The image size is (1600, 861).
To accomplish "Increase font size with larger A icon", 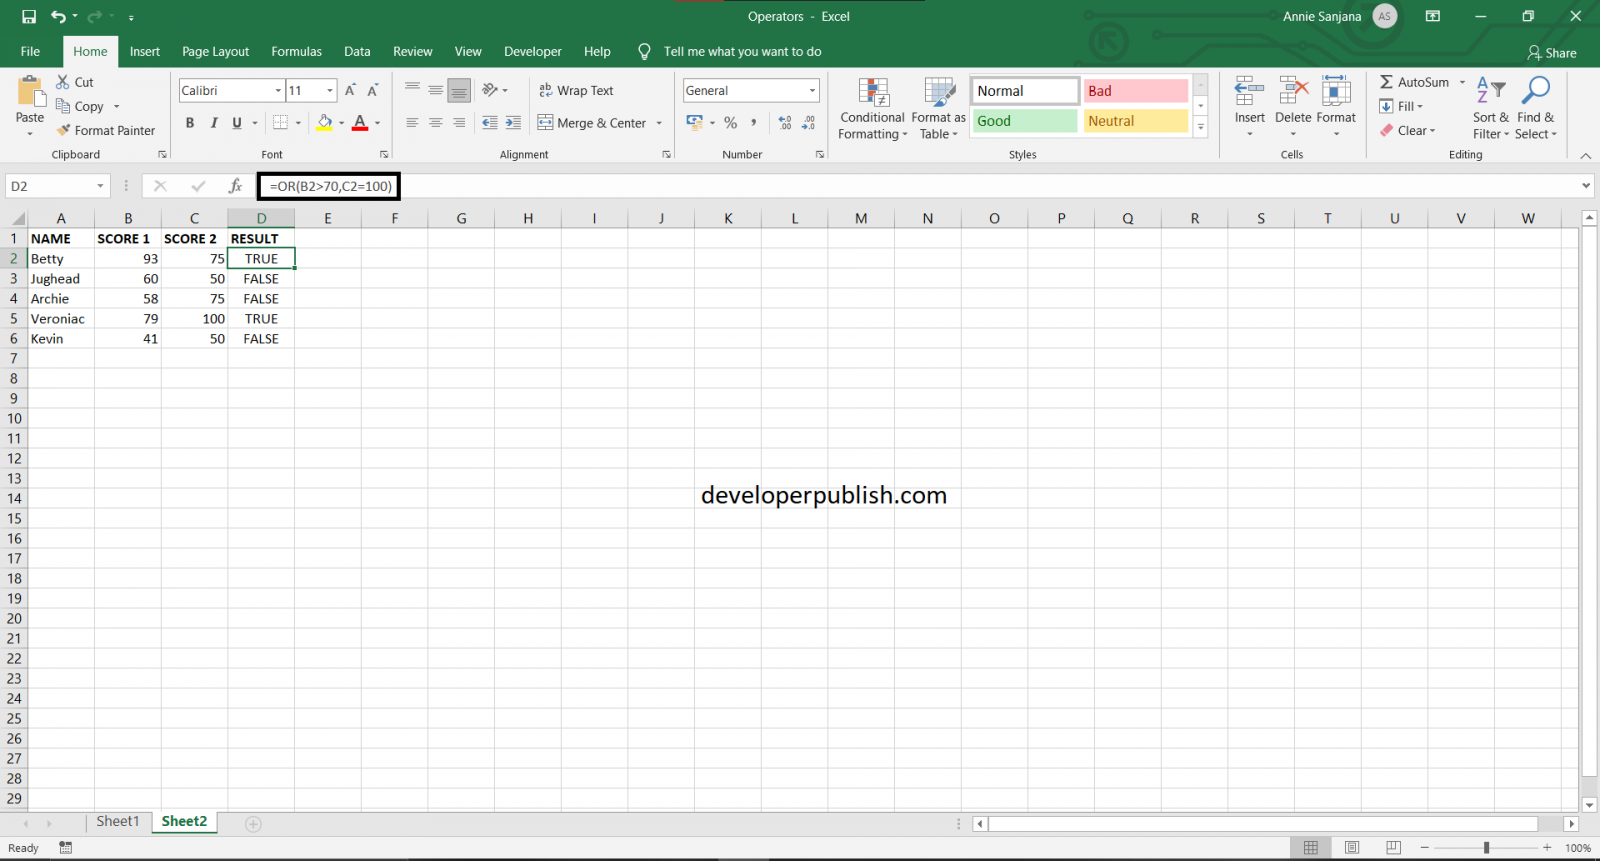I will [350, 90].
